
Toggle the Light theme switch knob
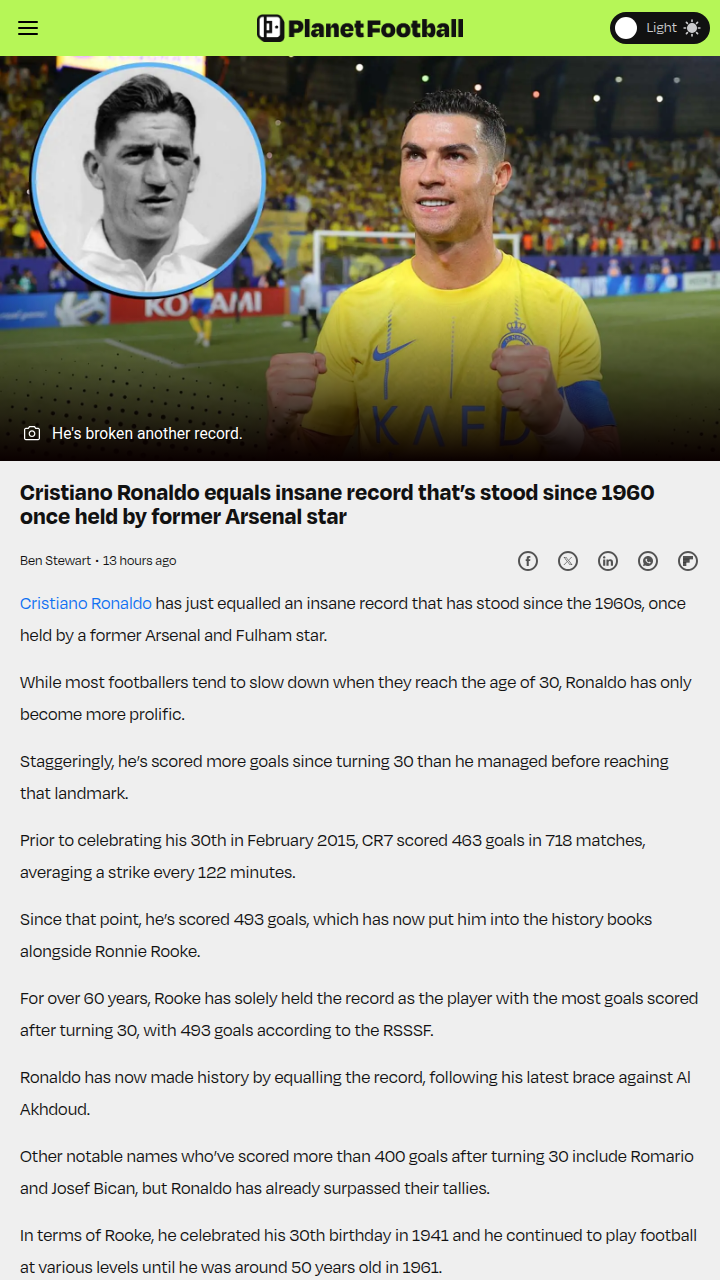coord(626,28)
